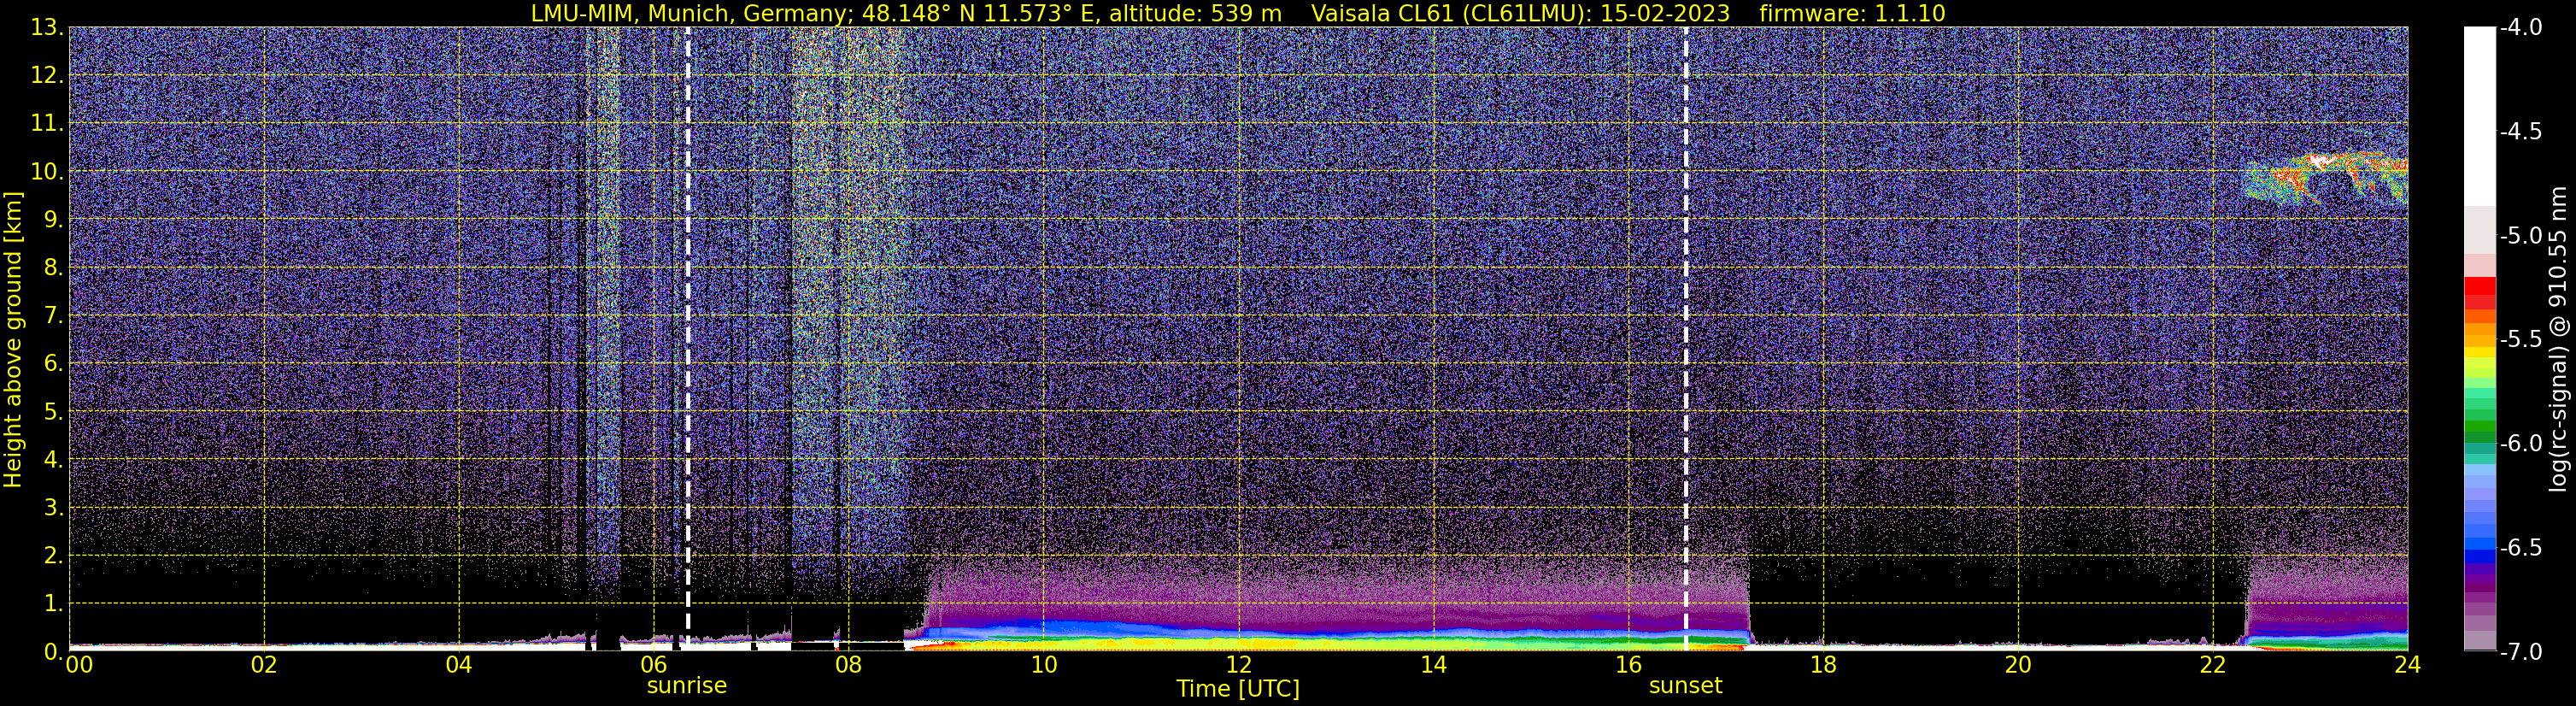
Task: Click the '-5.0' colorbar tick label
Action: [2521, 236]
